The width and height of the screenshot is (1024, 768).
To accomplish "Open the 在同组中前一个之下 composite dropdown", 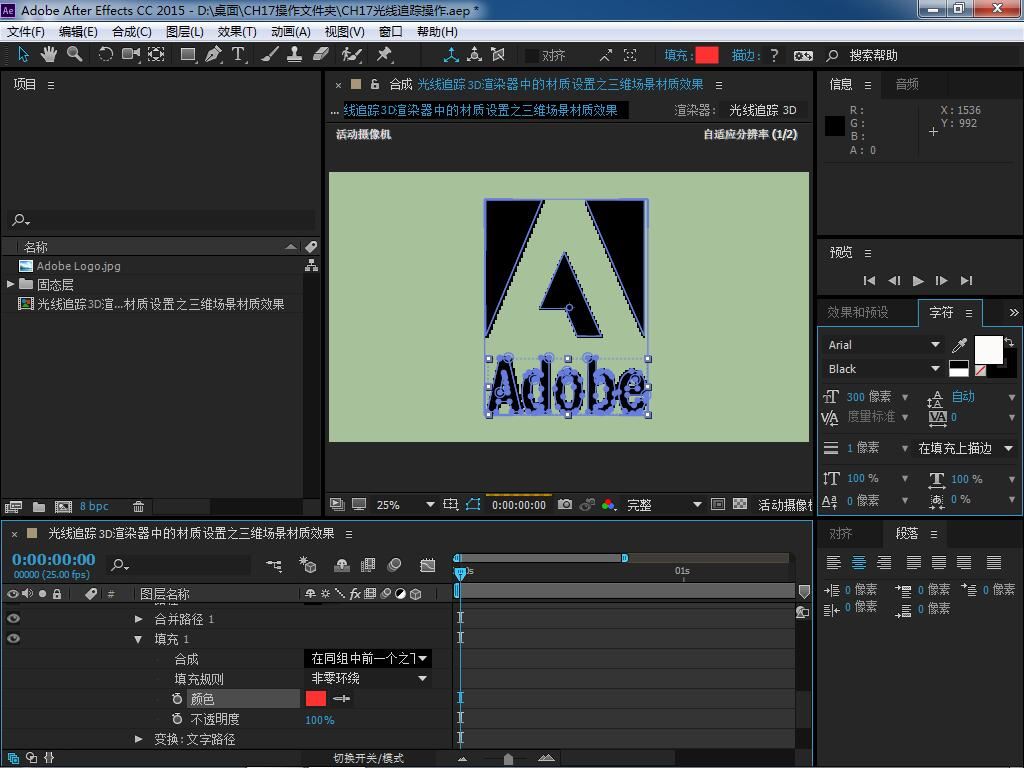I will pos(369,658).
